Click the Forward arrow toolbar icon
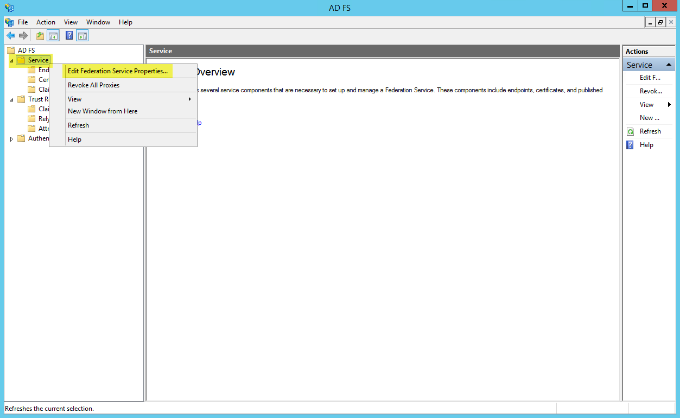Image resolution: width=680 pixels, height=418 pixels. coord(23,35)
